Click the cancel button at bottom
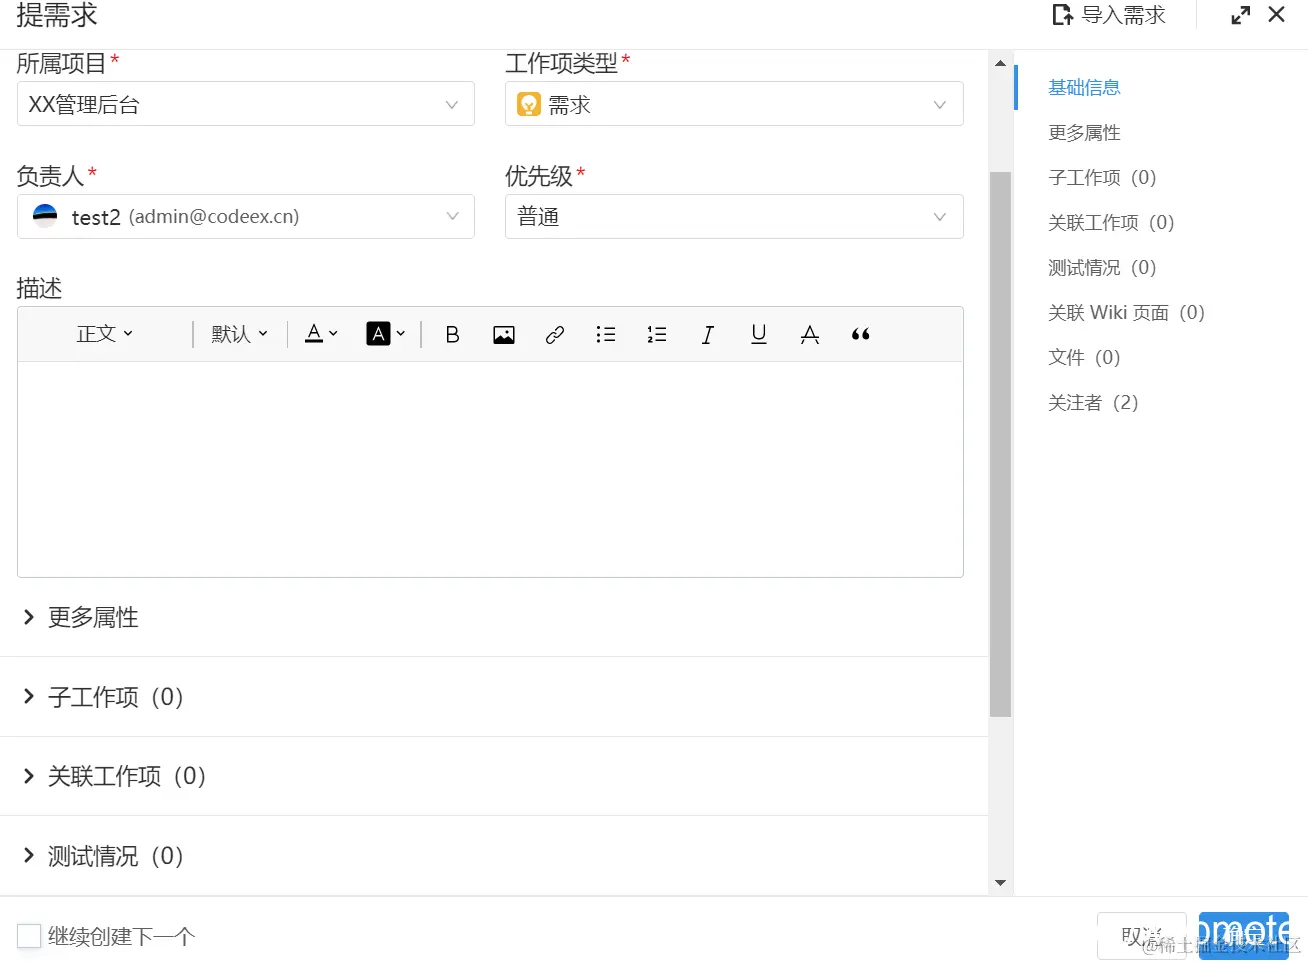 (1141, 936)
